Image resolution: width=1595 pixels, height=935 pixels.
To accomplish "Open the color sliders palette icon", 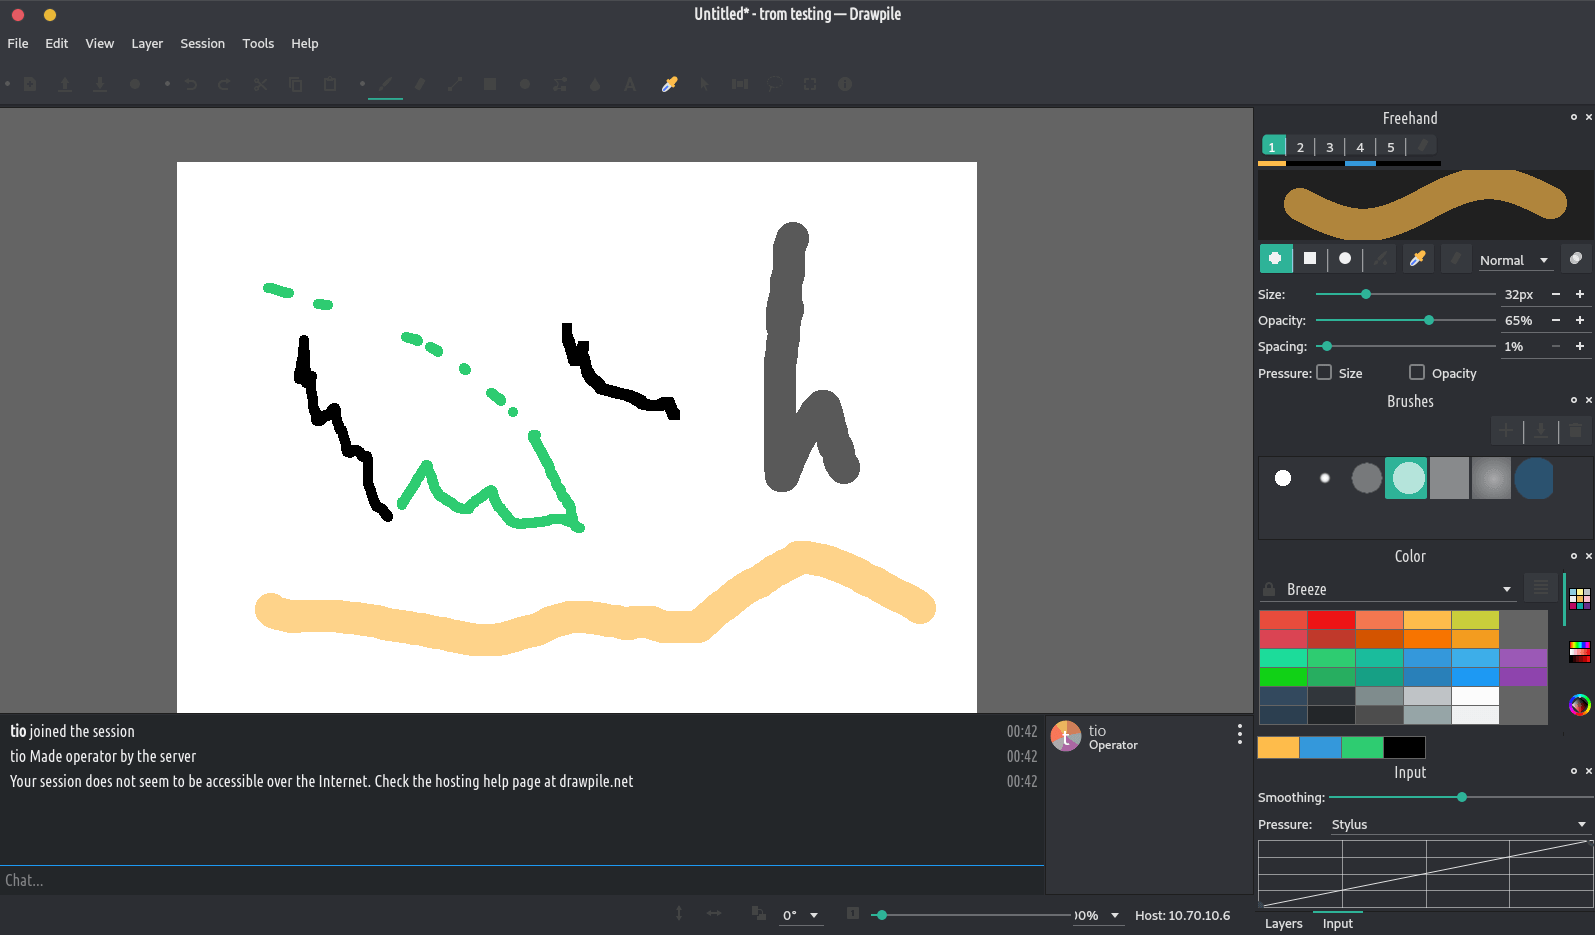I will click(x=1580, y=652).
